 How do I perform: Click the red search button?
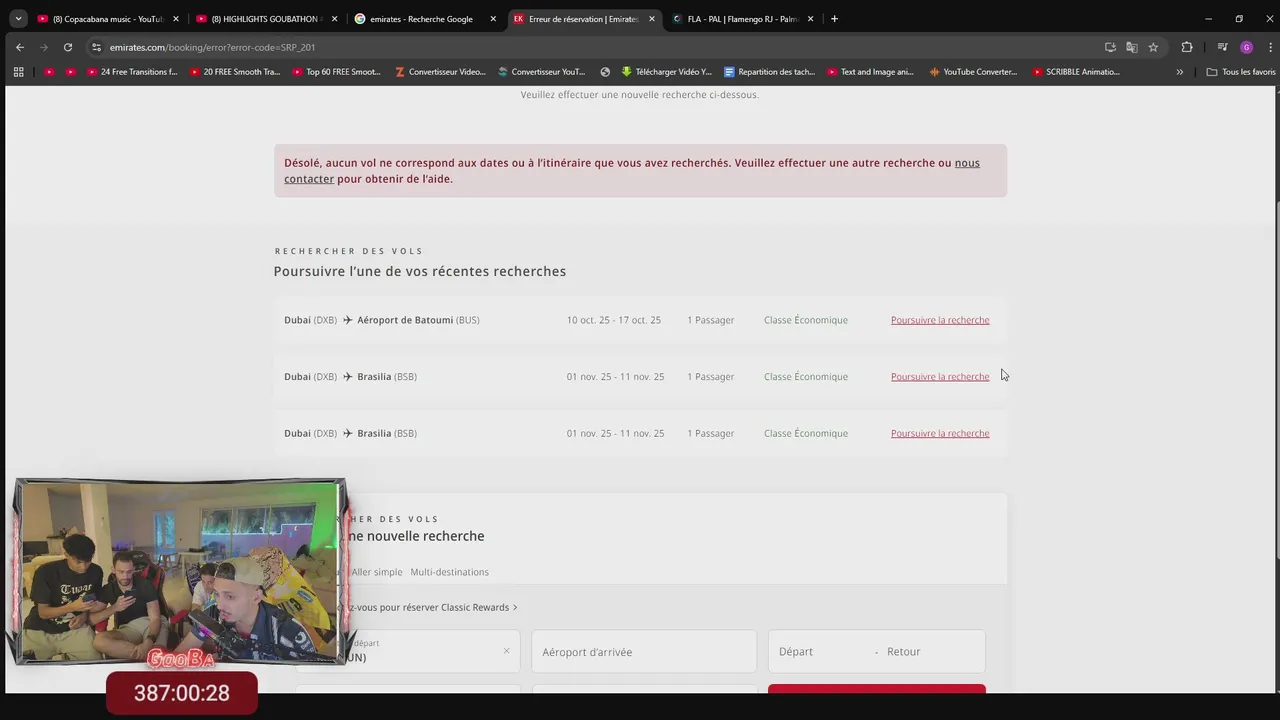point(877,688)
